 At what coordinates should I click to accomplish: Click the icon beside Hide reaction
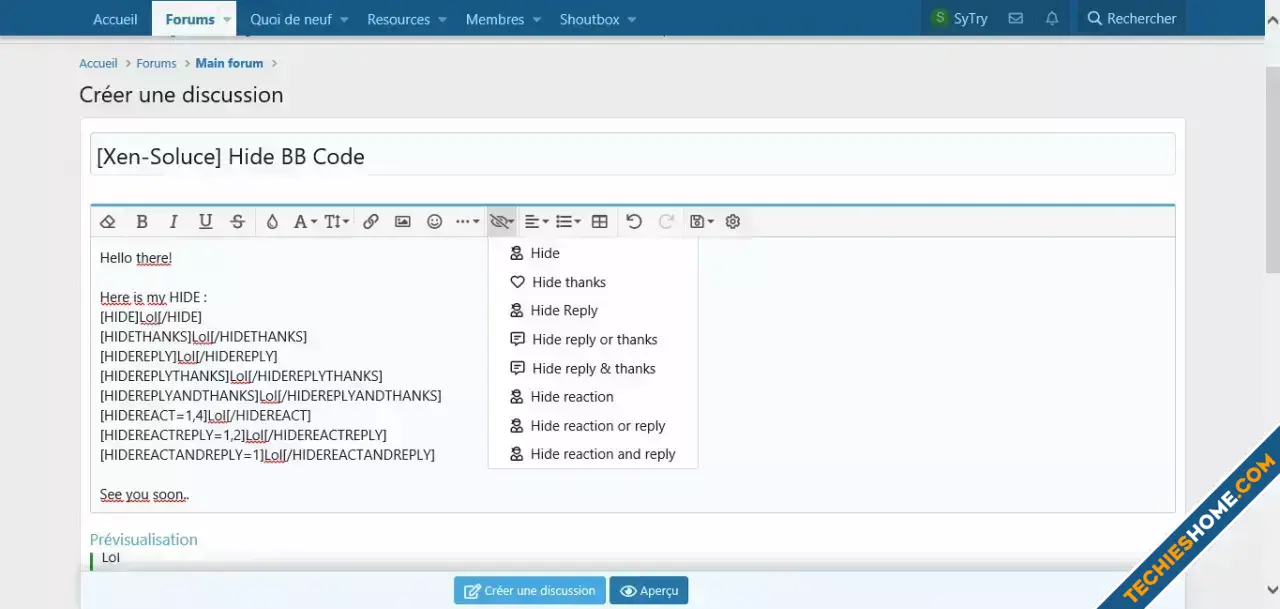coord(517,396)
